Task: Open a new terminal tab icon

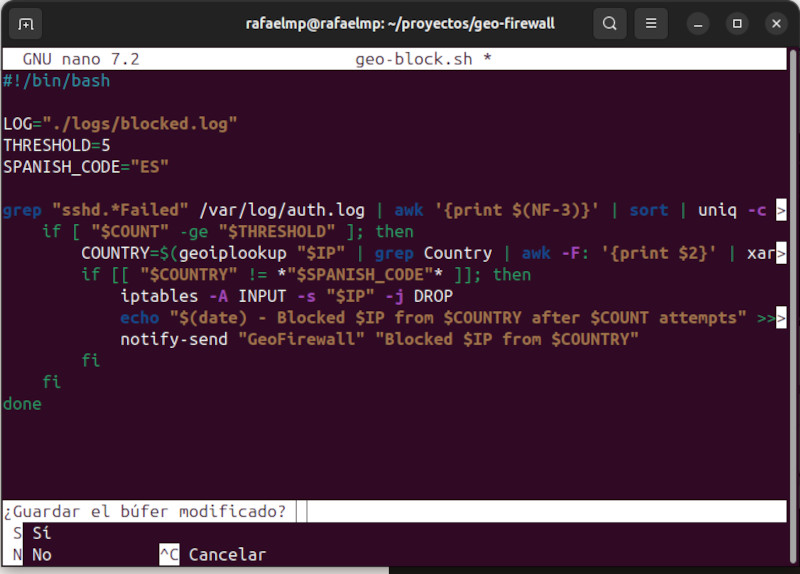Action: click(26, 24)
